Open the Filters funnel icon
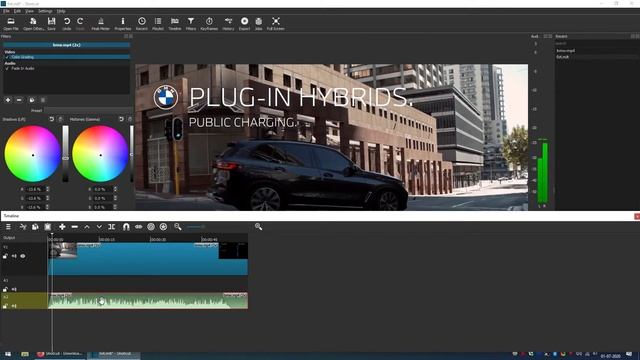 191,24
